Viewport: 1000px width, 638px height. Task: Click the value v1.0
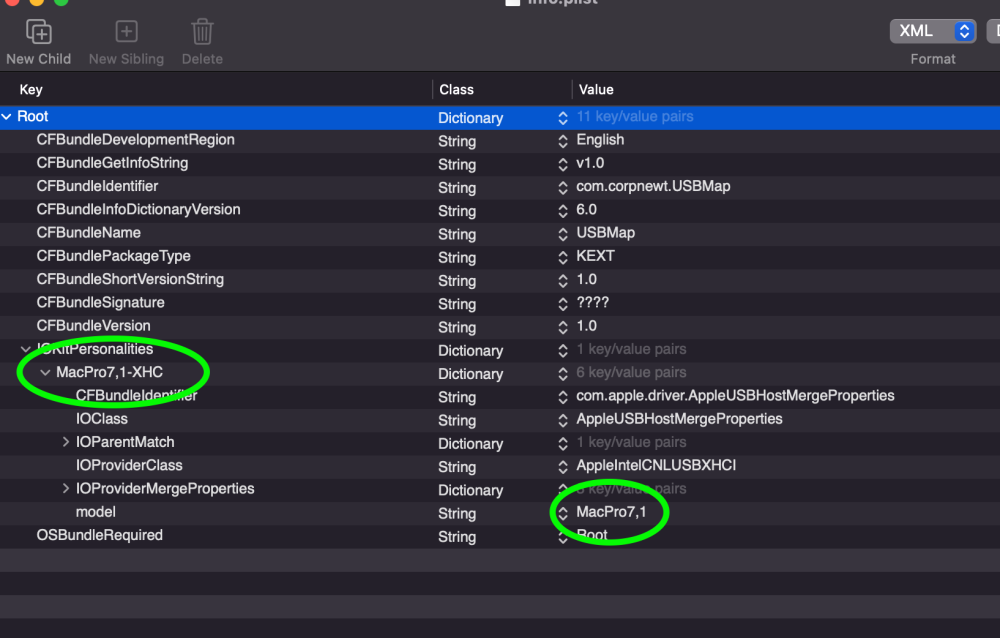(x=590, y=163)
